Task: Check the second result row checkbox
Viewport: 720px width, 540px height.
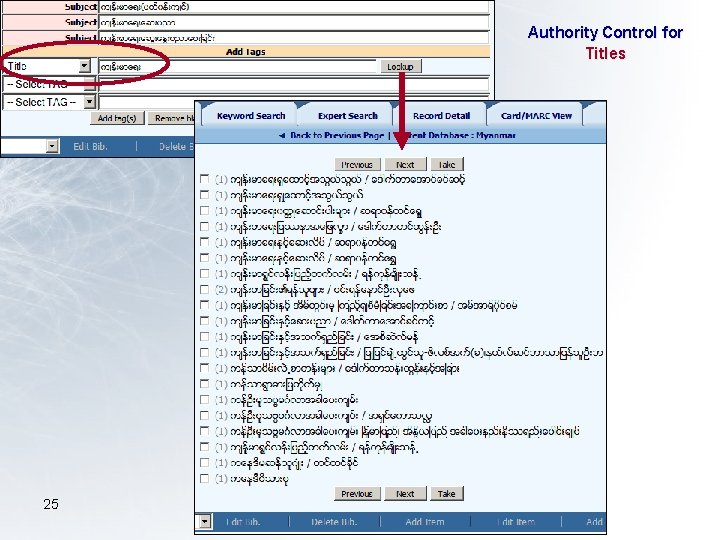Action: coord(205,195)
